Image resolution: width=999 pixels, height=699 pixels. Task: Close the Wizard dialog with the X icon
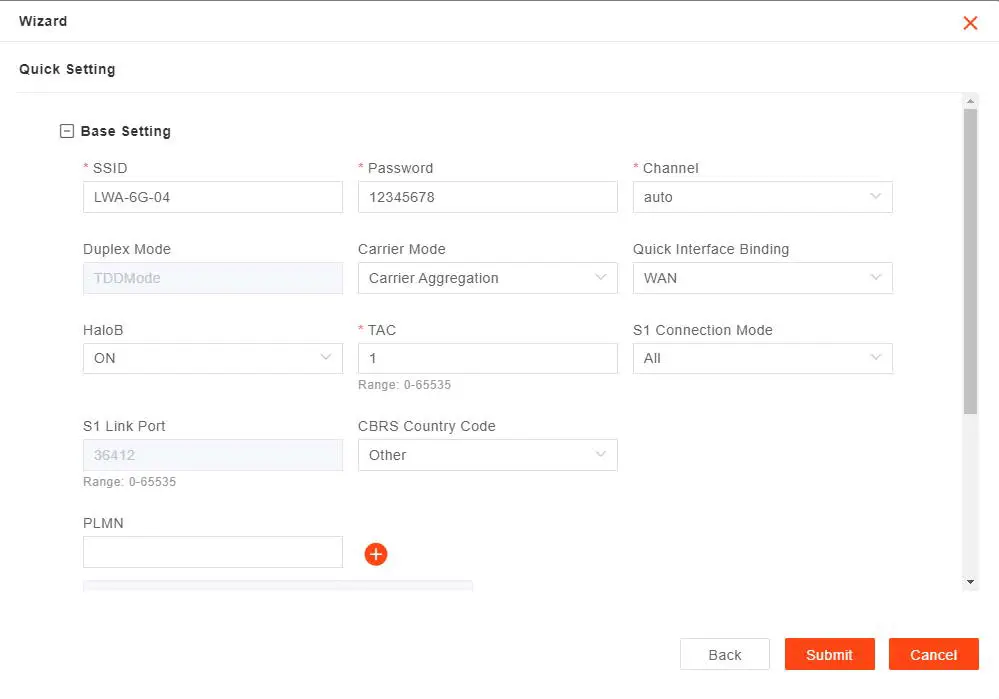[970, 23]
